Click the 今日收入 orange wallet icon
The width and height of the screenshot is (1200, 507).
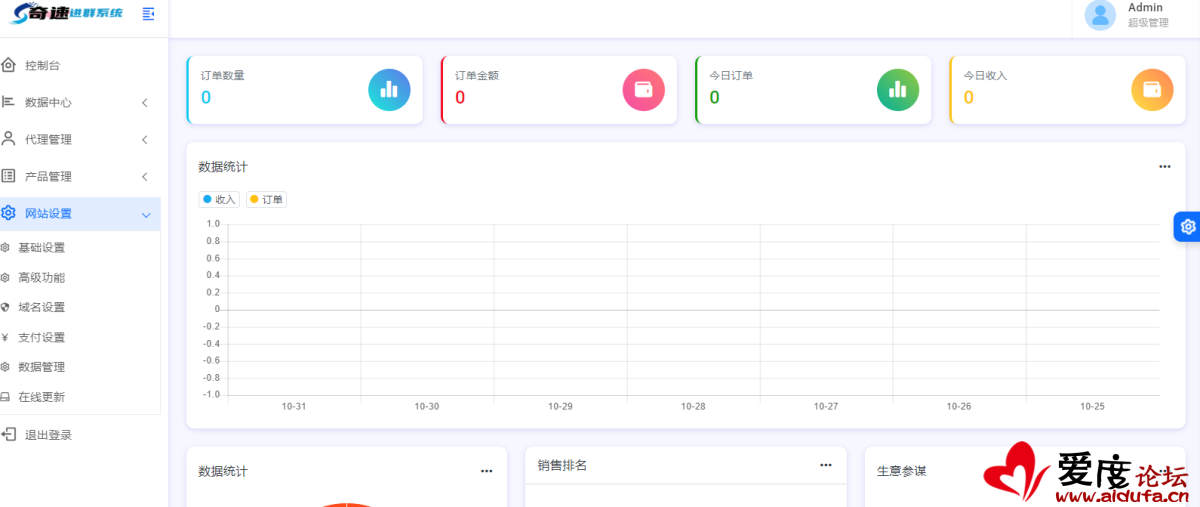pos(1152,90)
